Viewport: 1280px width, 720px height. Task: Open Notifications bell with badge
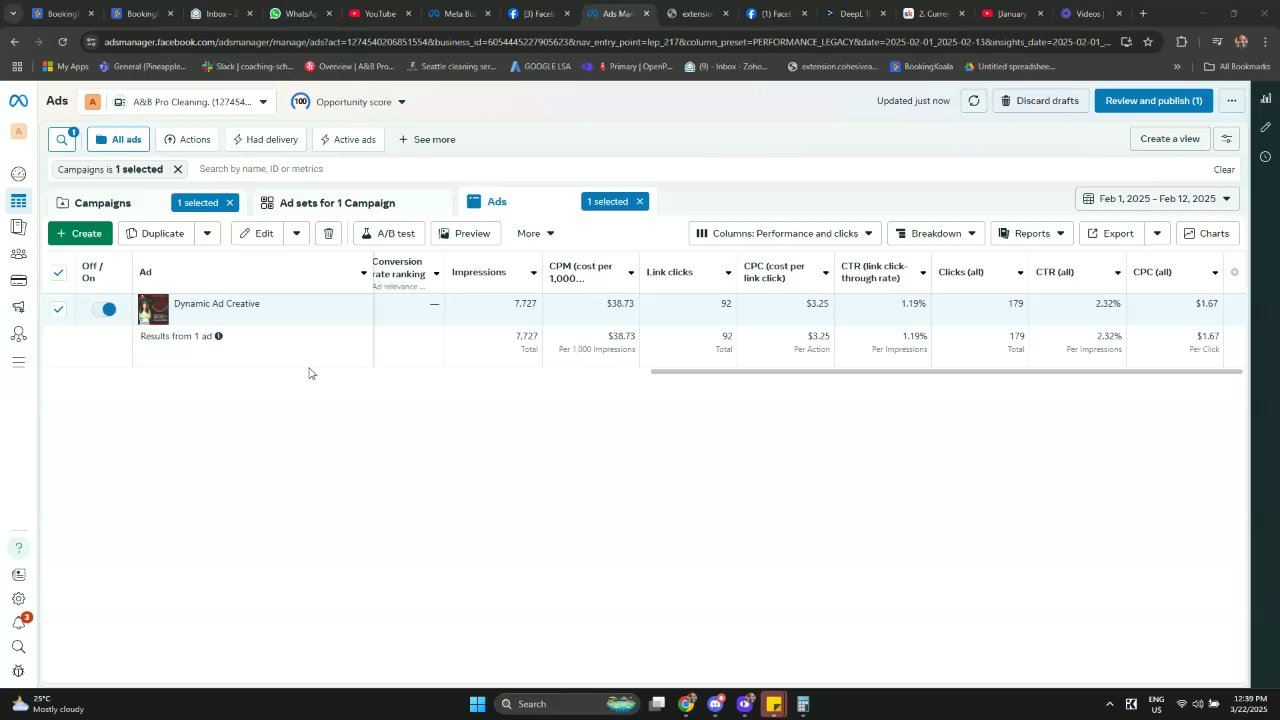pyautogui.click(x=18, y=623)
